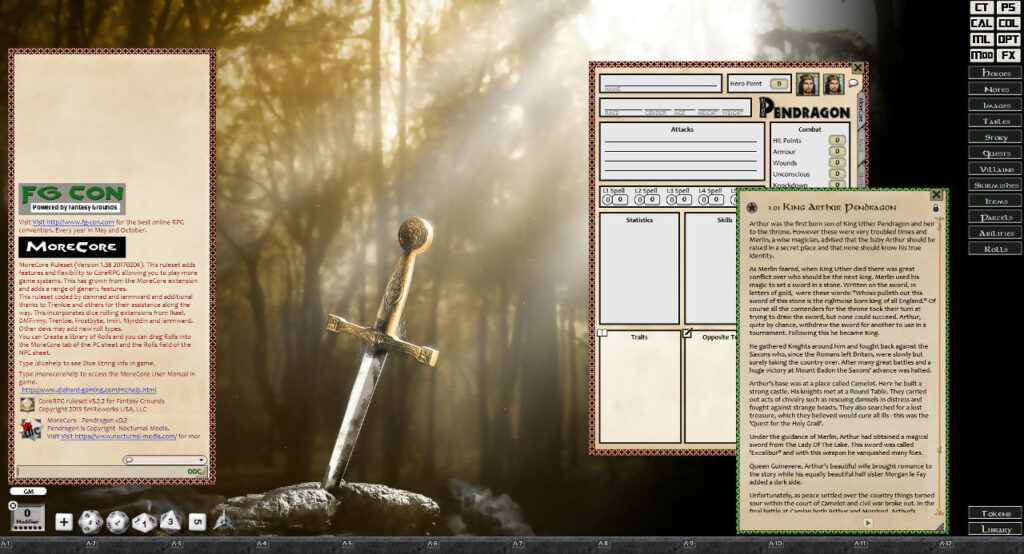
Task: Open the Items list in sidebar
Action: [x=996, y=201]
